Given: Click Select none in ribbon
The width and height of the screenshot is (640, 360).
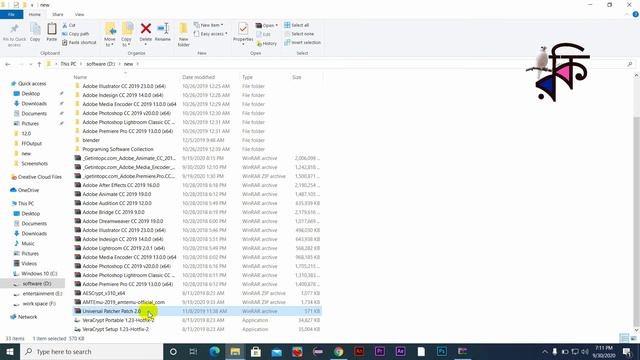Looking at the screenshot, I should coord(299,34).
